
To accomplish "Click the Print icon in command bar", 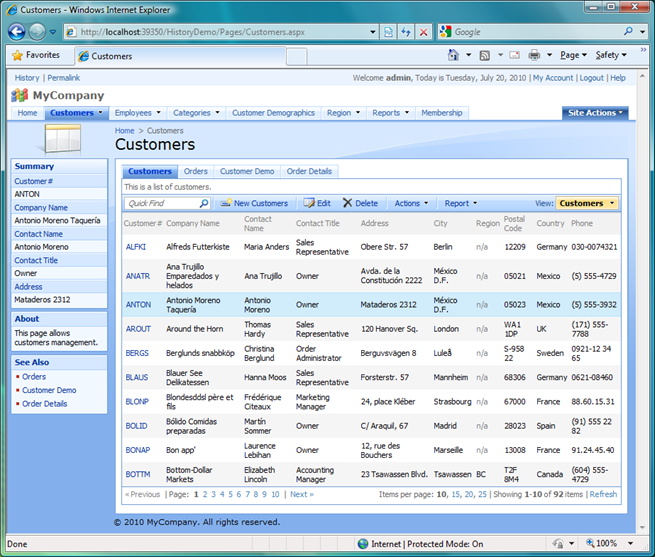I will point(534,55).
